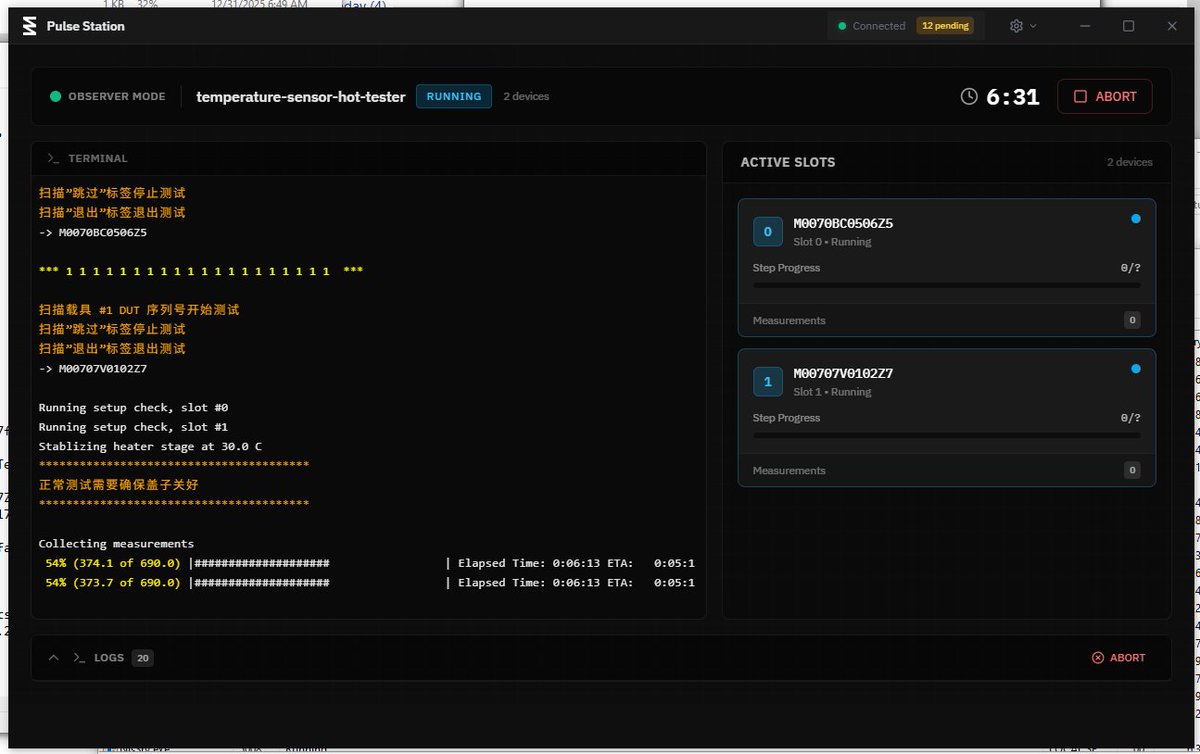Click device name M00707V0102Z7 in Active Slots

(x=843, y=374)
